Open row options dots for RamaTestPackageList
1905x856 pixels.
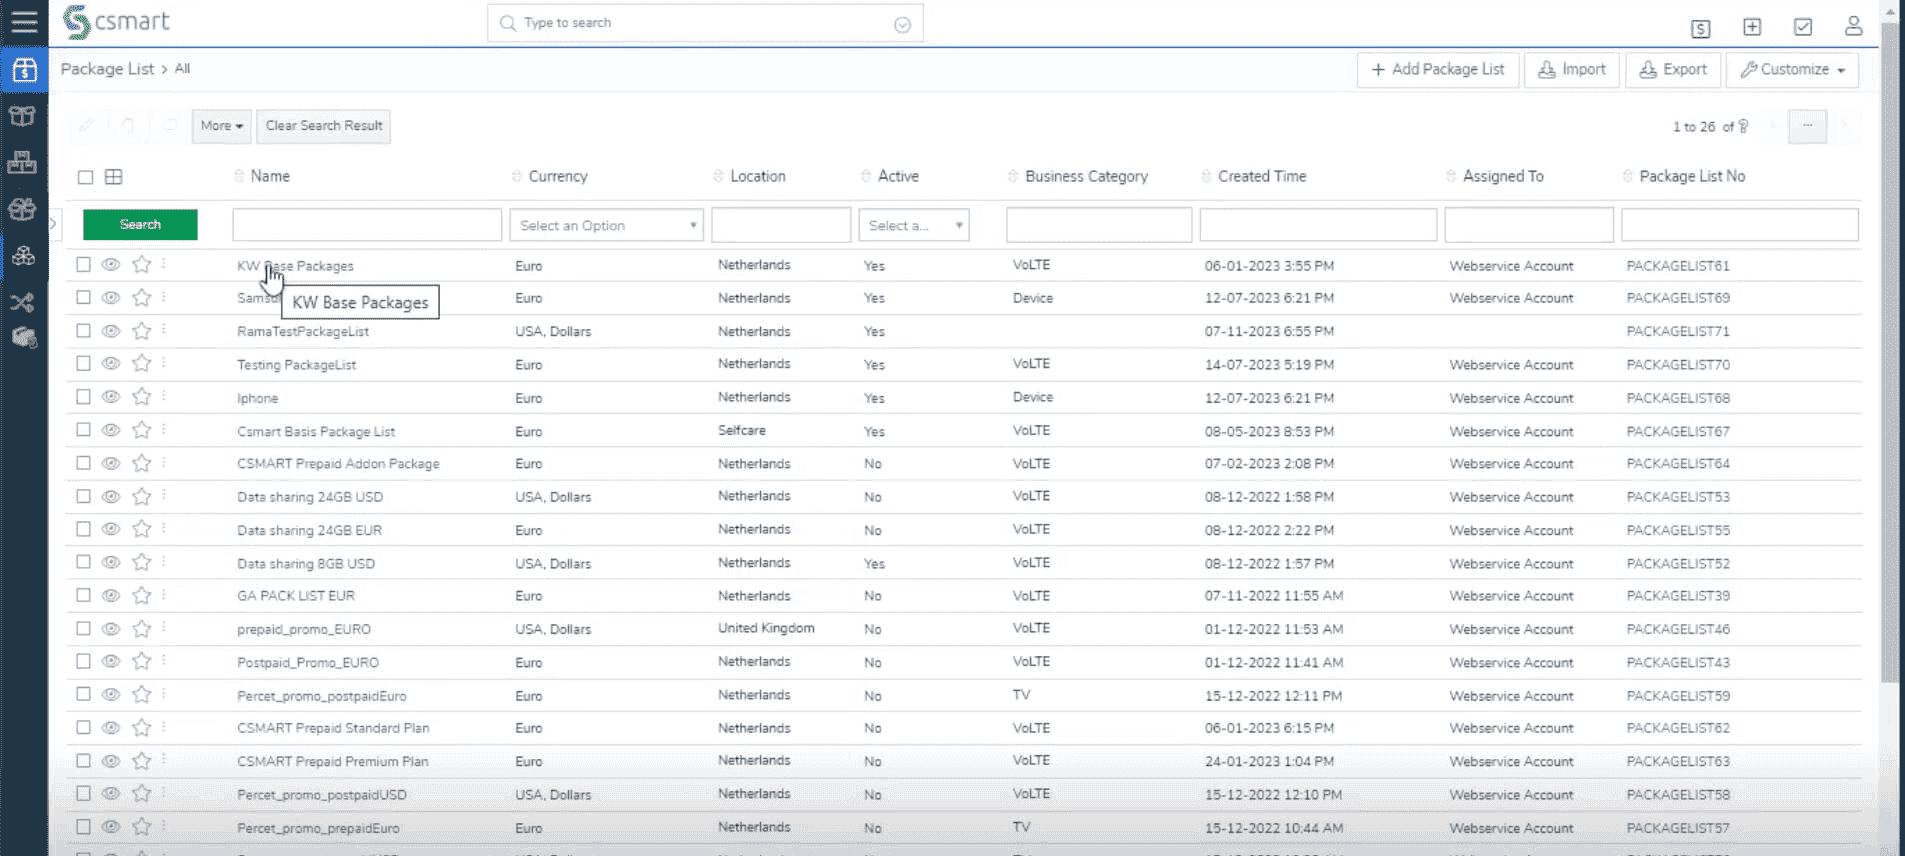tap(164, 330)
